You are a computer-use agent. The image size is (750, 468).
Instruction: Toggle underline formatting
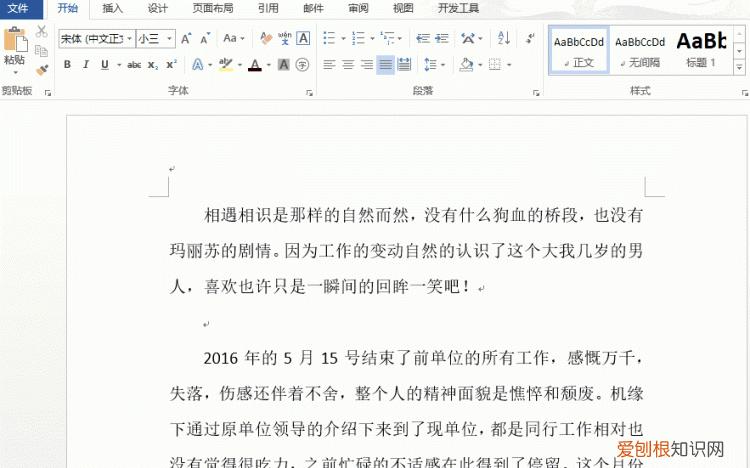(105, 64)
